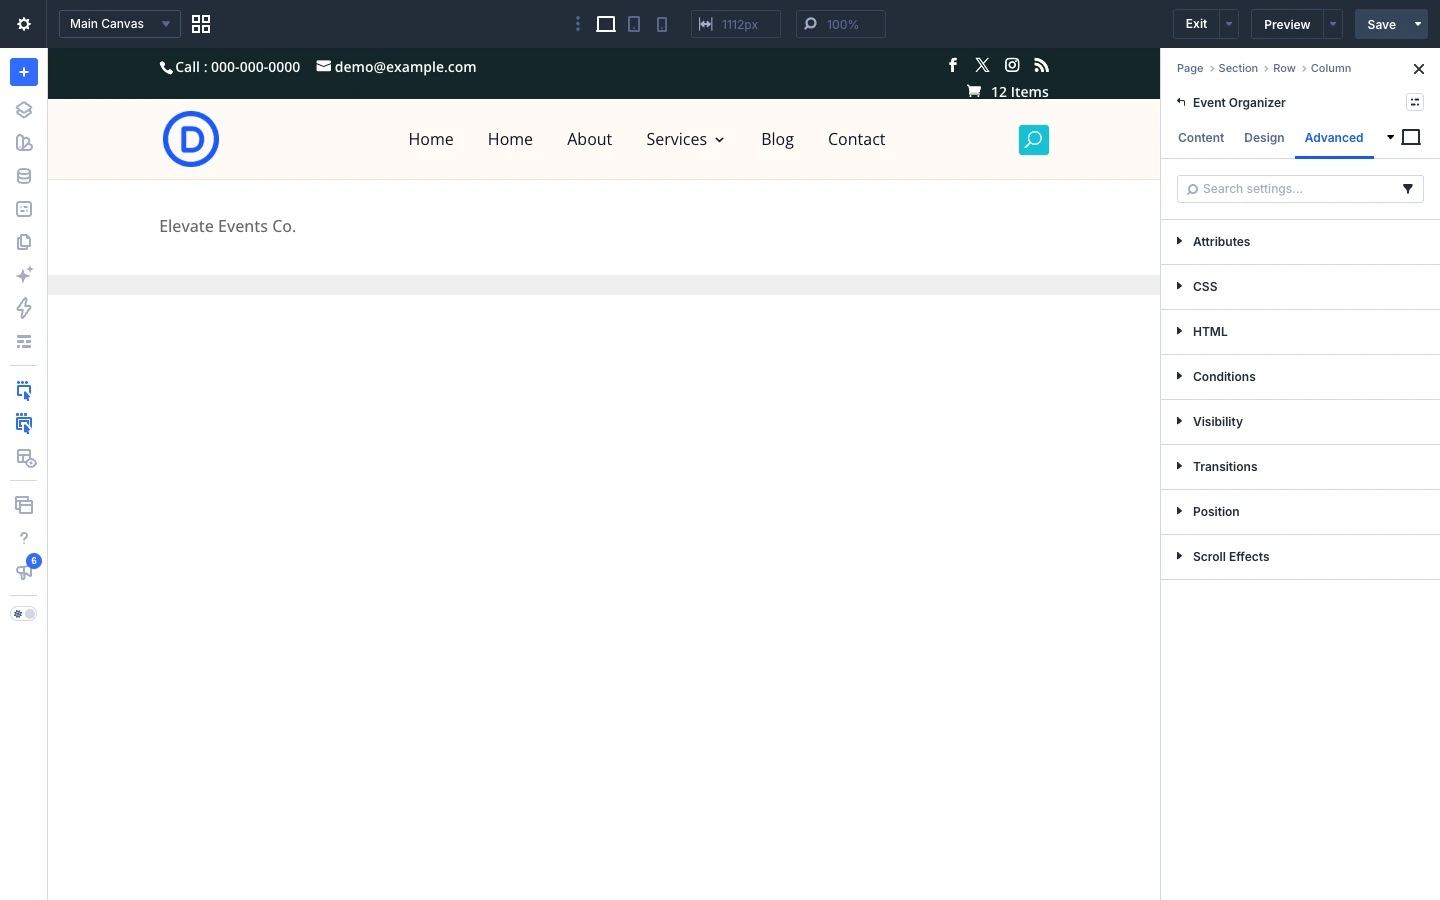Expand the CSS settings group
This screenshot has height=900, width=1440.
tap(1300, 287)
